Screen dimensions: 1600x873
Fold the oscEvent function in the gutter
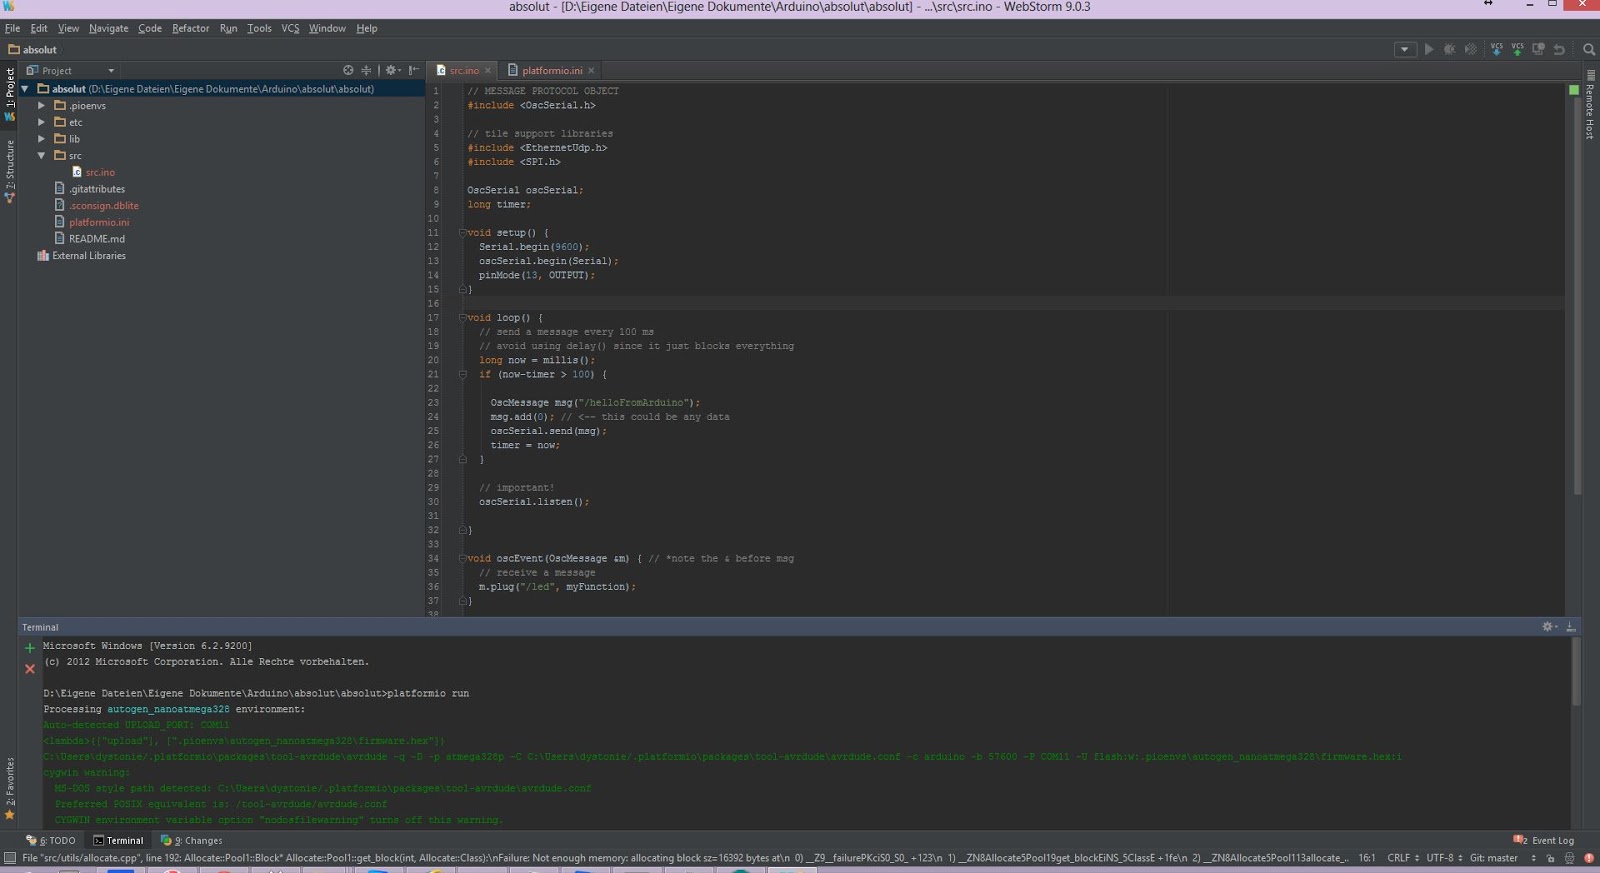(463, 559)
